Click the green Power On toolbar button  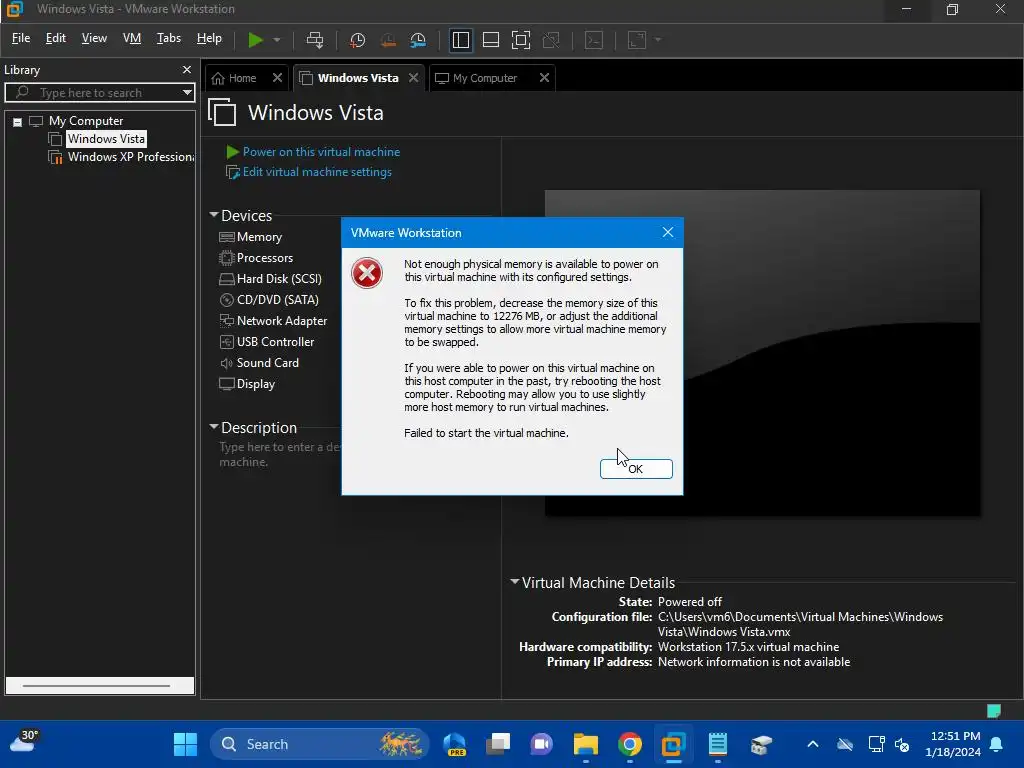coord(255,40)
